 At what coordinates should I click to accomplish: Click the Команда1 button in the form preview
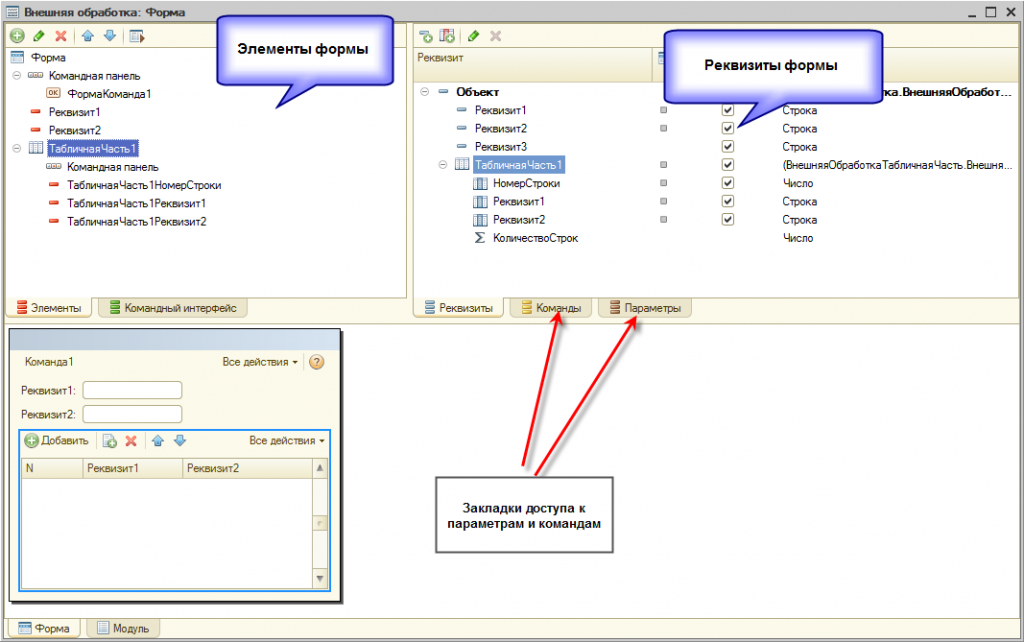coord(49,362)
